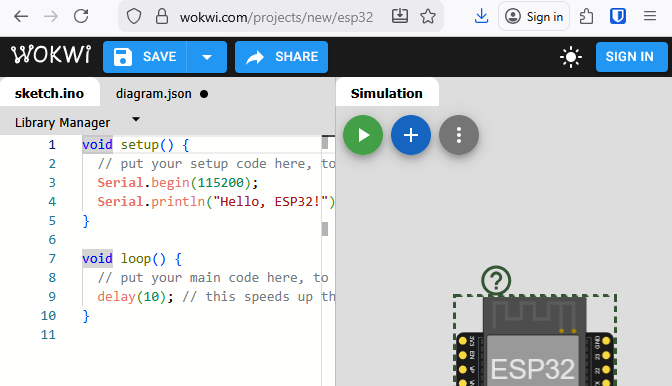Open the browser hamburger menu
Image resolution: width=672 pixels, height=386 pixels.
coord(650,17)
